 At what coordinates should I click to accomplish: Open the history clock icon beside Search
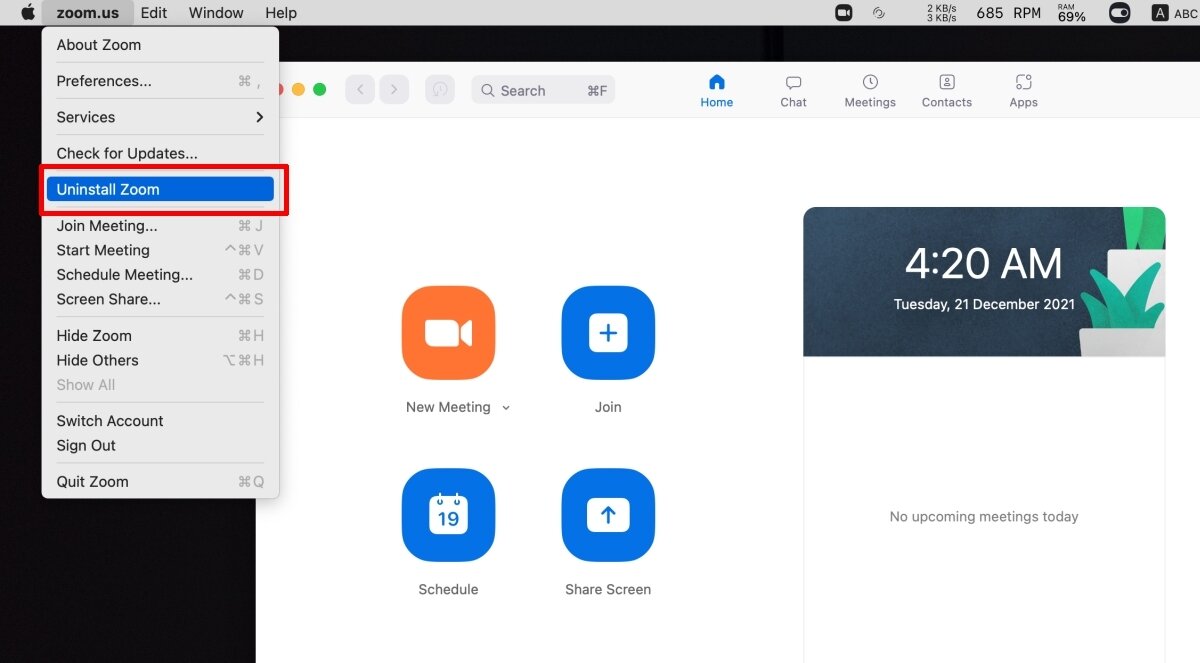440,90
